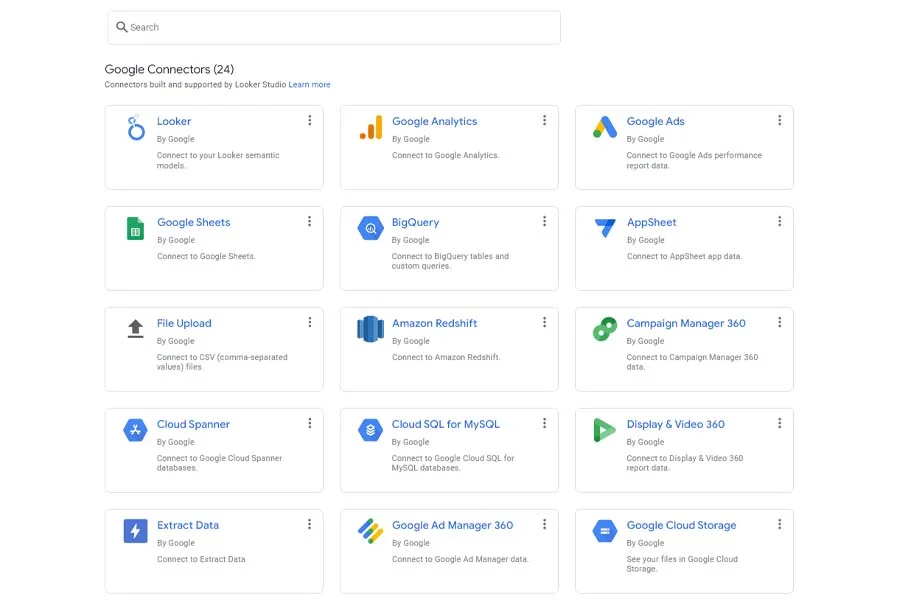Viewport: 900px width, 600px height.
Task: Open Google Analytics card's more options menu
Action: pyautogui.click(x=545, y=120)
